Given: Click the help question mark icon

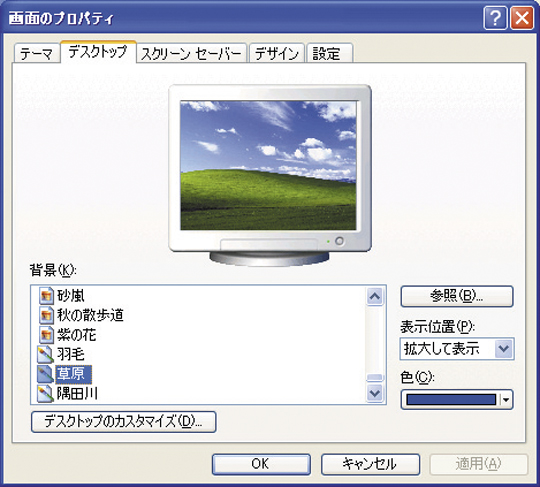Looking at the screenshot, I should (495, 18).
